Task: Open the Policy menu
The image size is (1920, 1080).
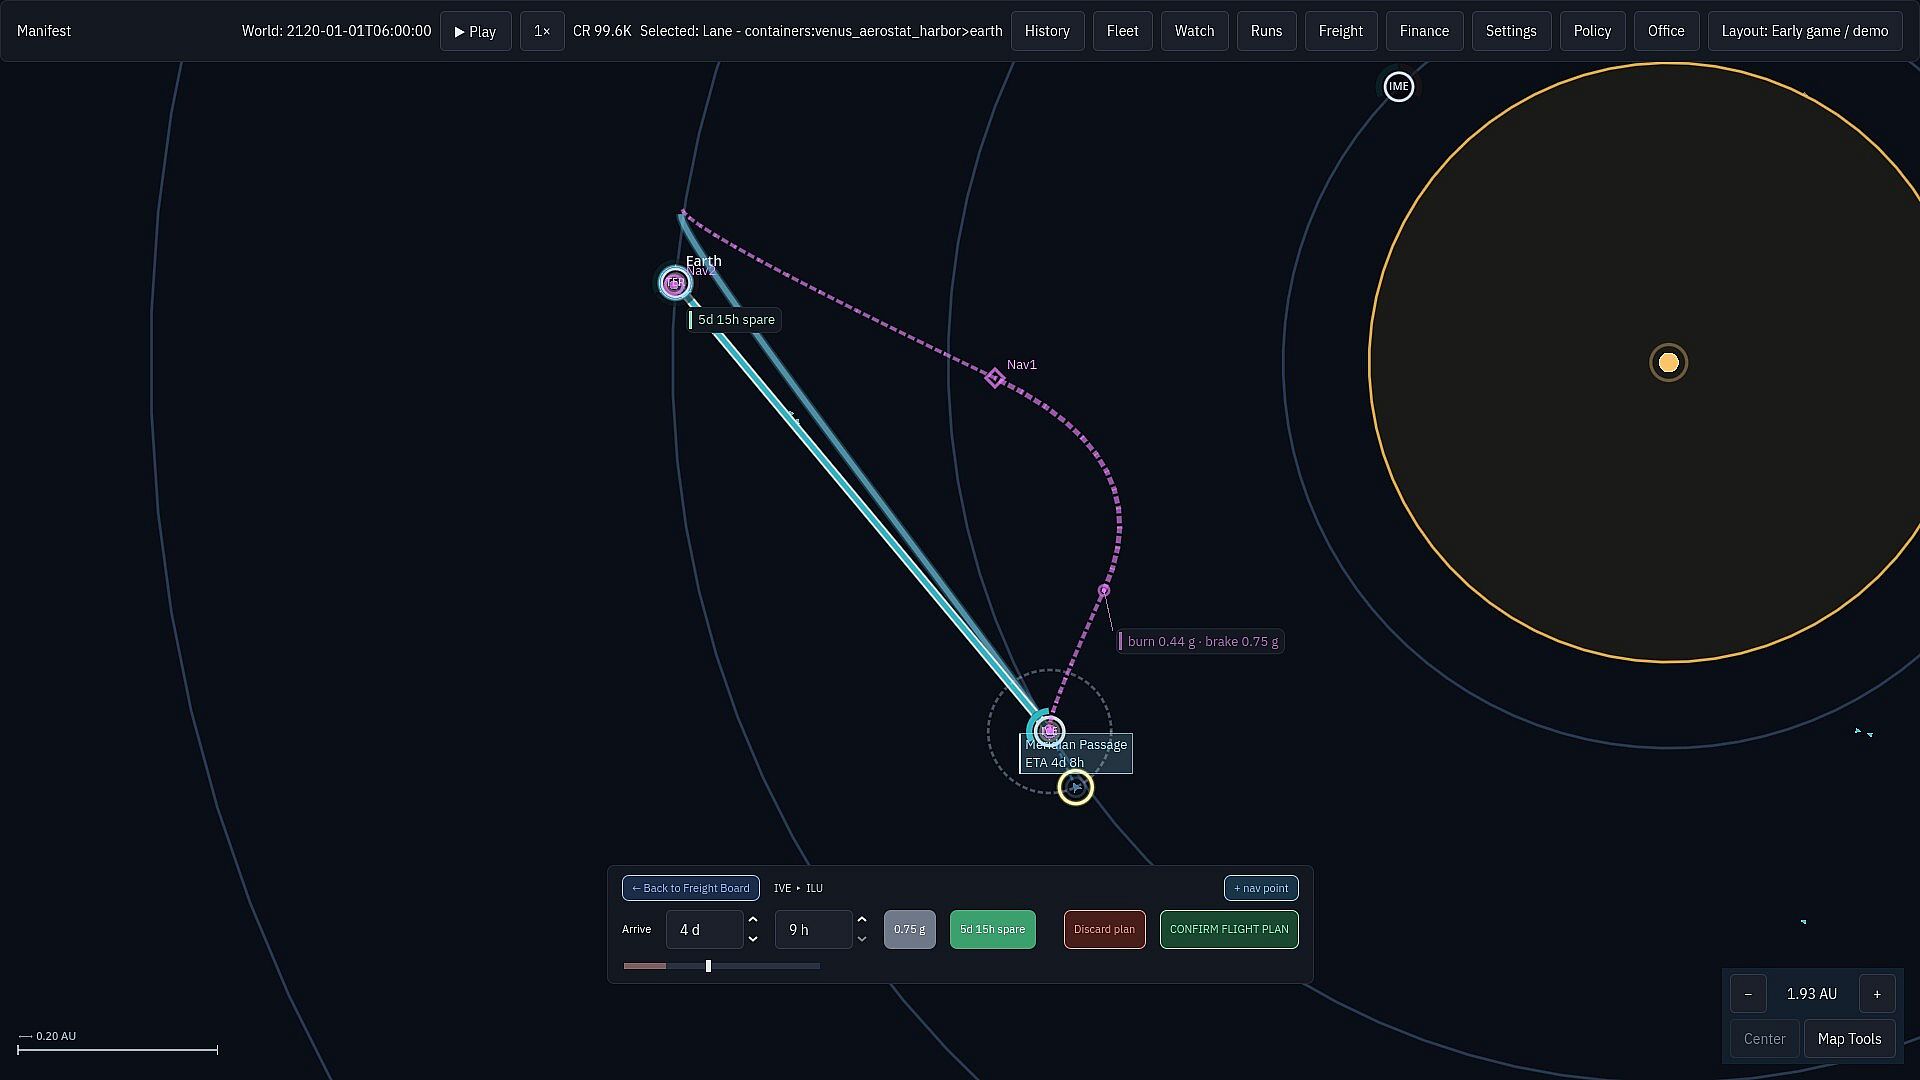Action: [1592, 31]
